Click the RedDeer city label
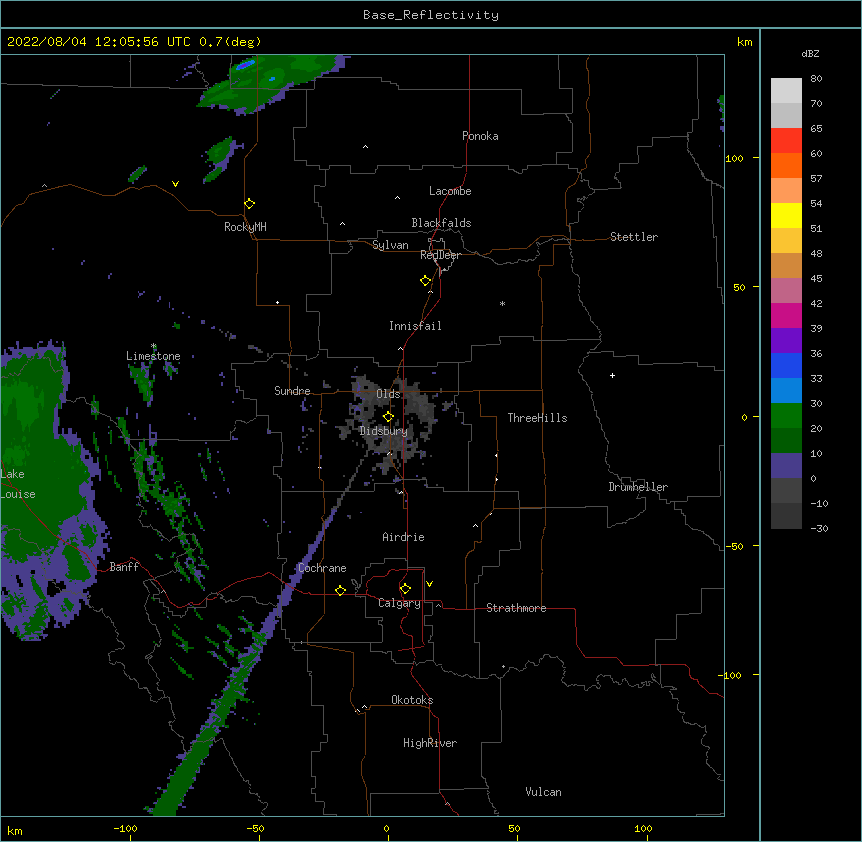862x842 pixels. pyautogui.click(x=441, y=255)
